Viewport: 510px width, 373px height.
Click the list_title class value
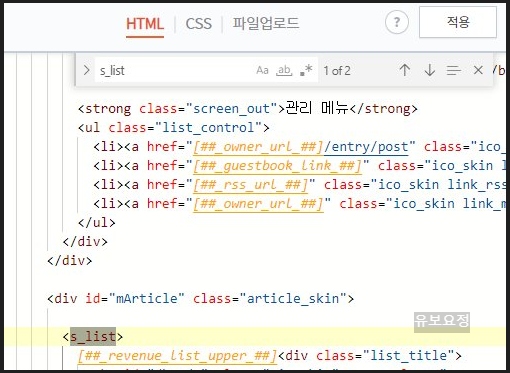[409, 356]
